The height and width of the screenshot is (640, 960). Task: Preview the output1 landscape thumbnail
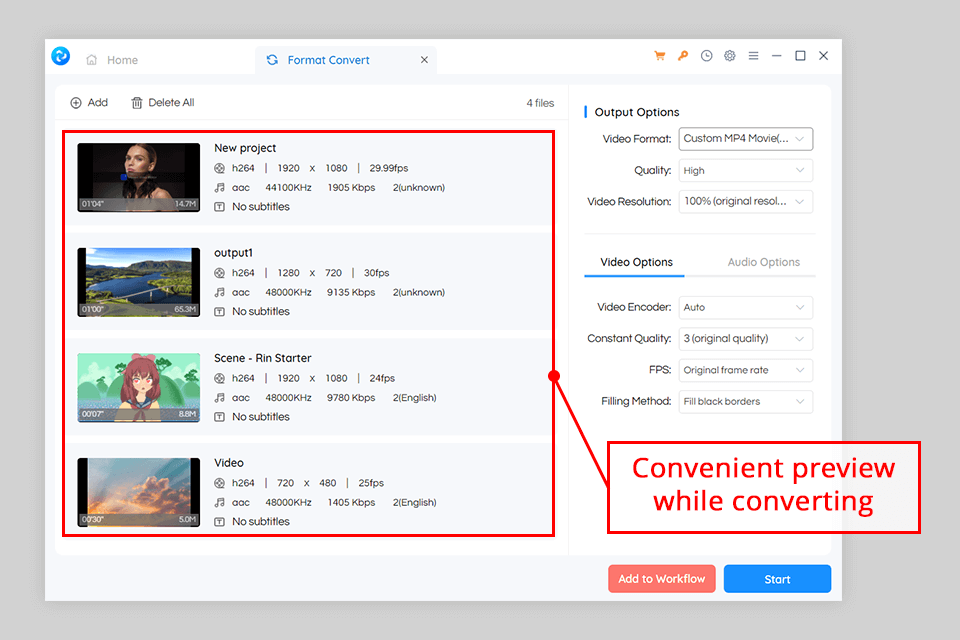pos(138,282)
